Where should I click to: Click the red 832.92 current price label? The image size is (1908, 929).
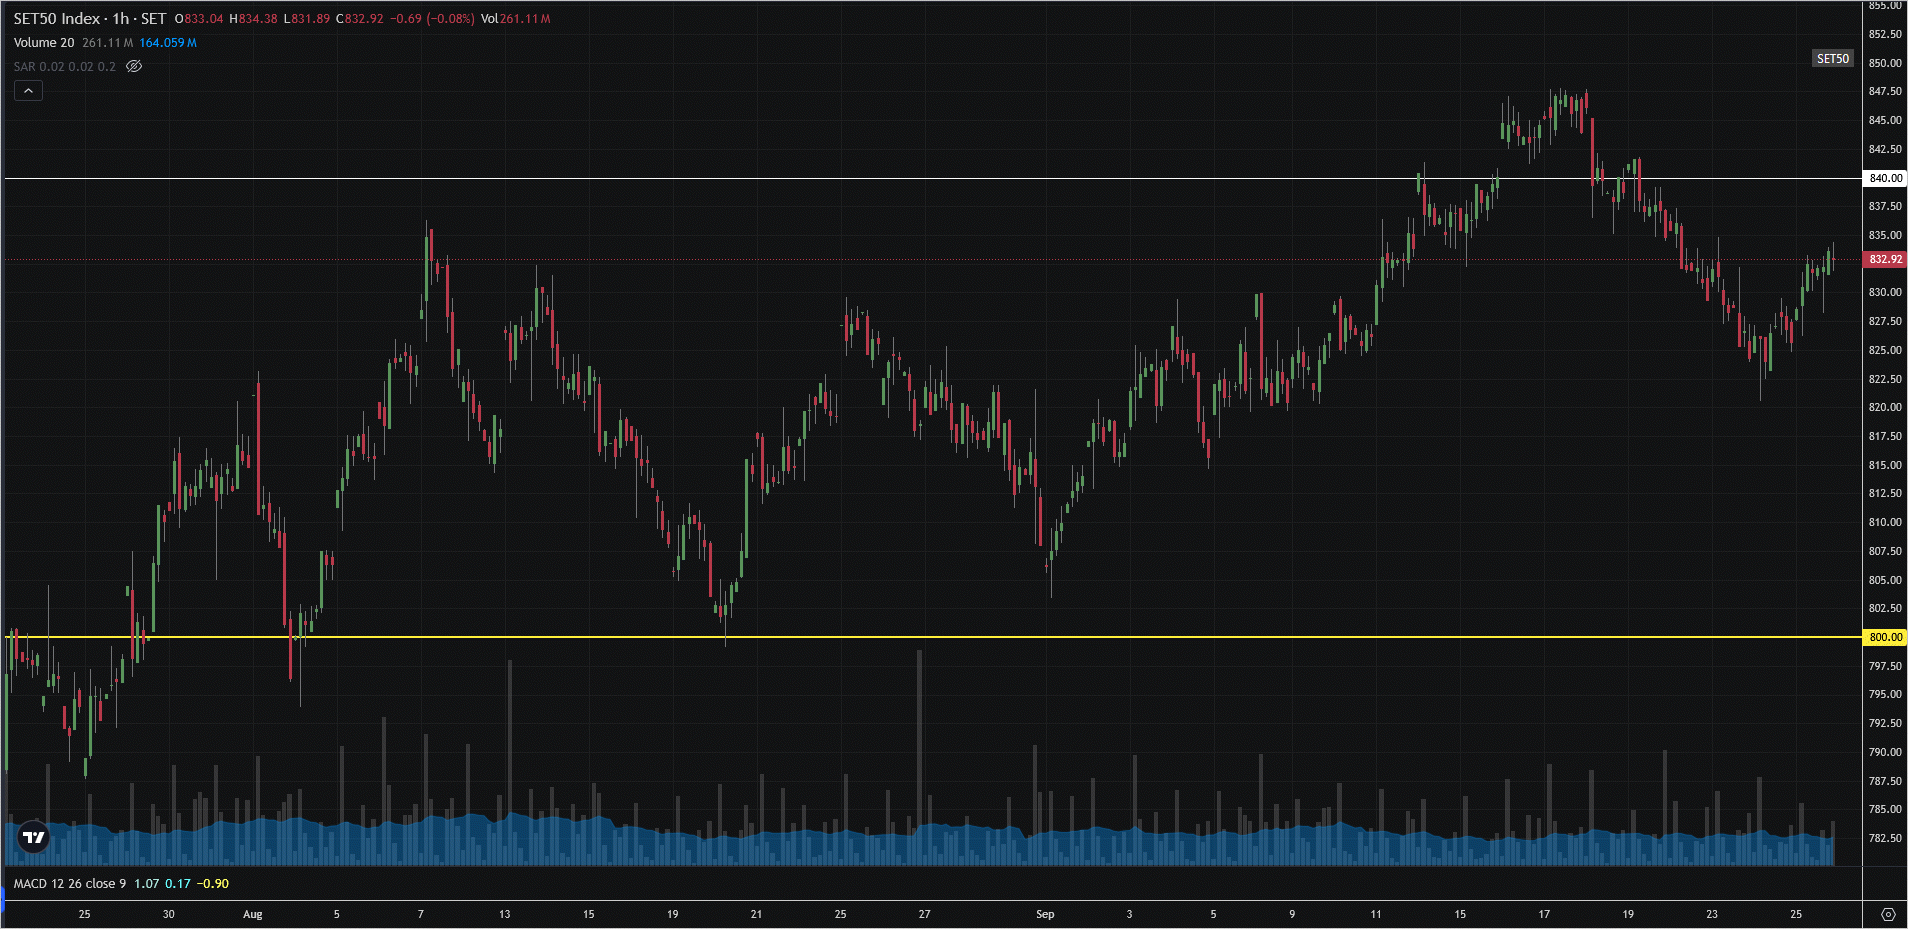tap(1885, 259)
